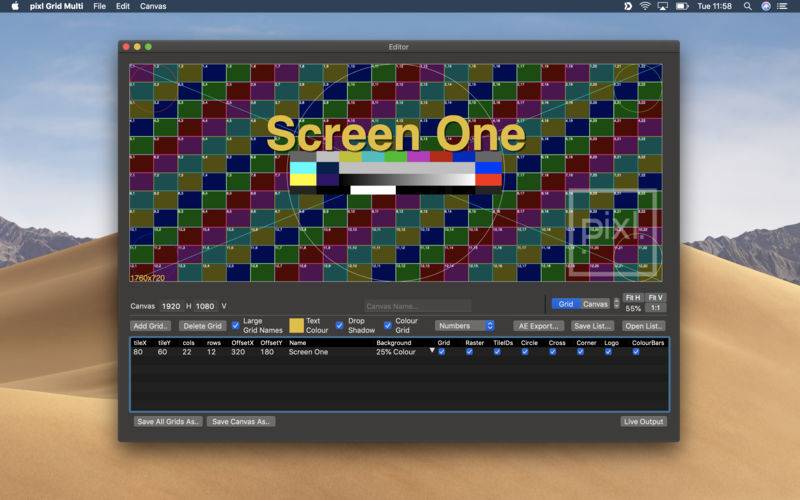
Task: Switch to the Canvas view tab
Action: 595,304
